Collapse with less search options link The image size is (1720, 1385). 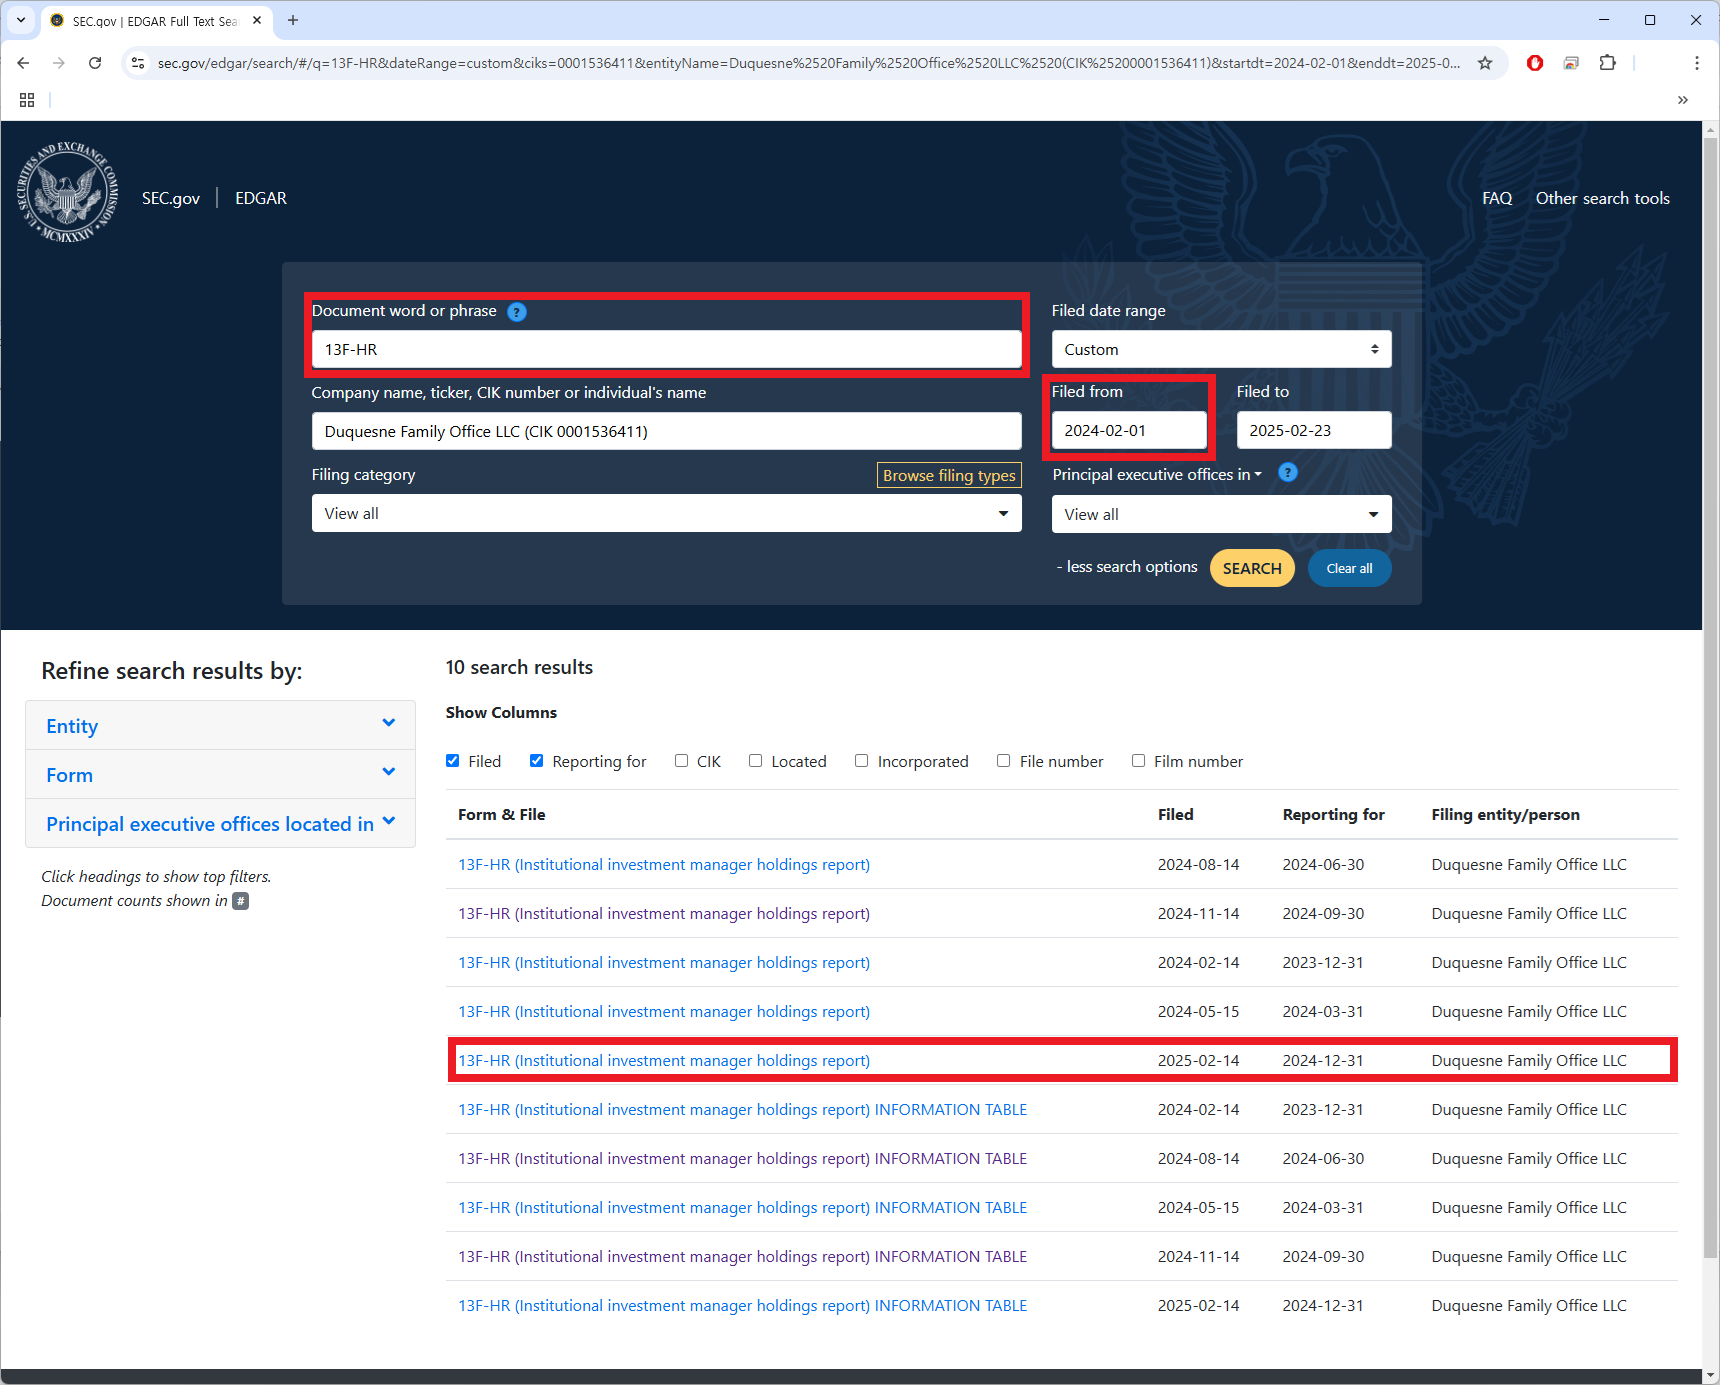coord(1127,567)
